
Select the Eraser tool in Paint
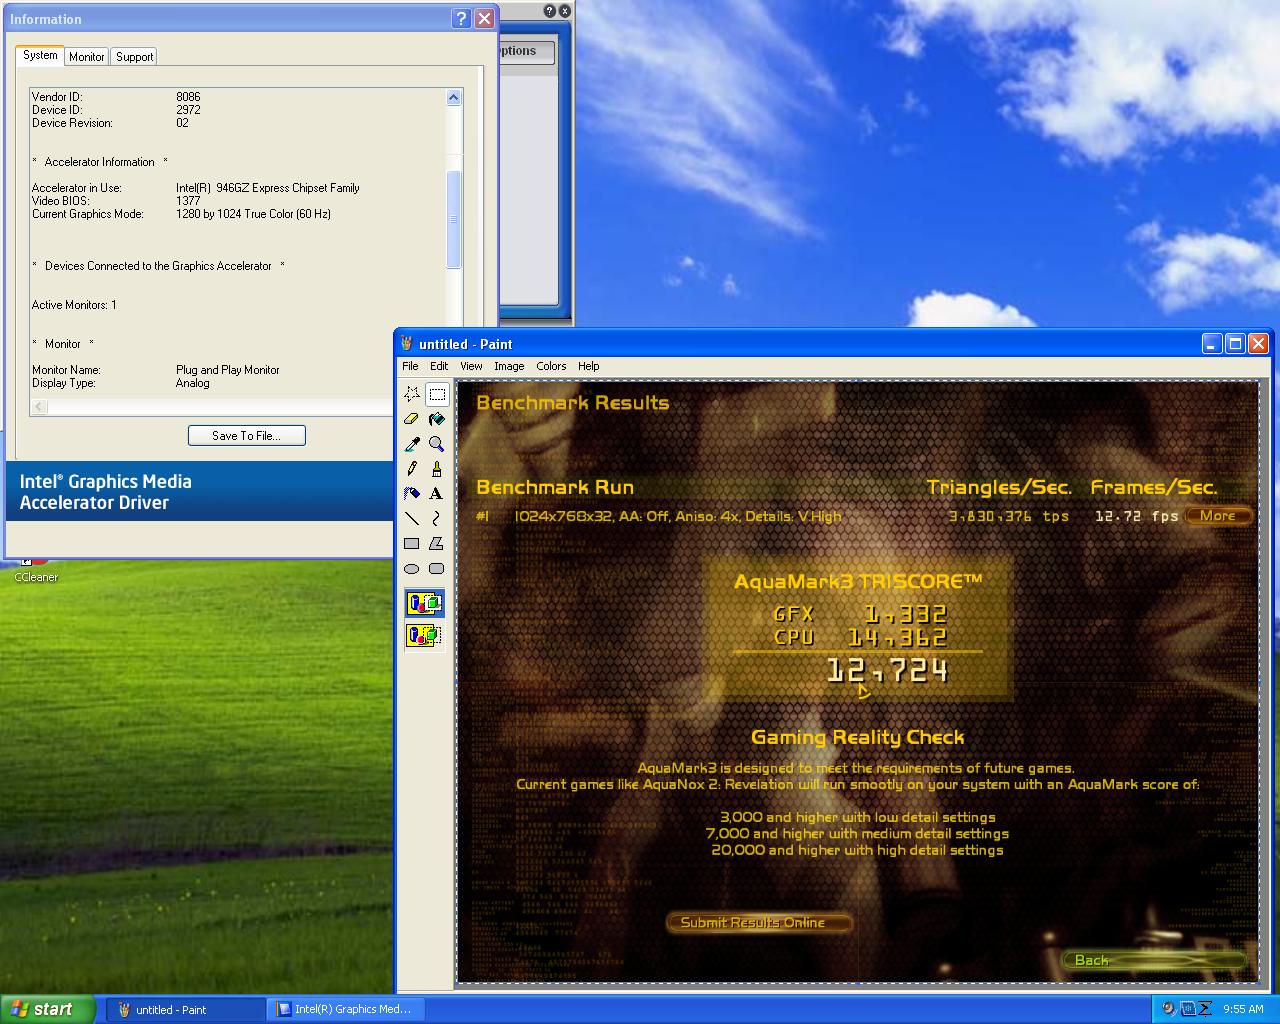[x=412, y=419]
